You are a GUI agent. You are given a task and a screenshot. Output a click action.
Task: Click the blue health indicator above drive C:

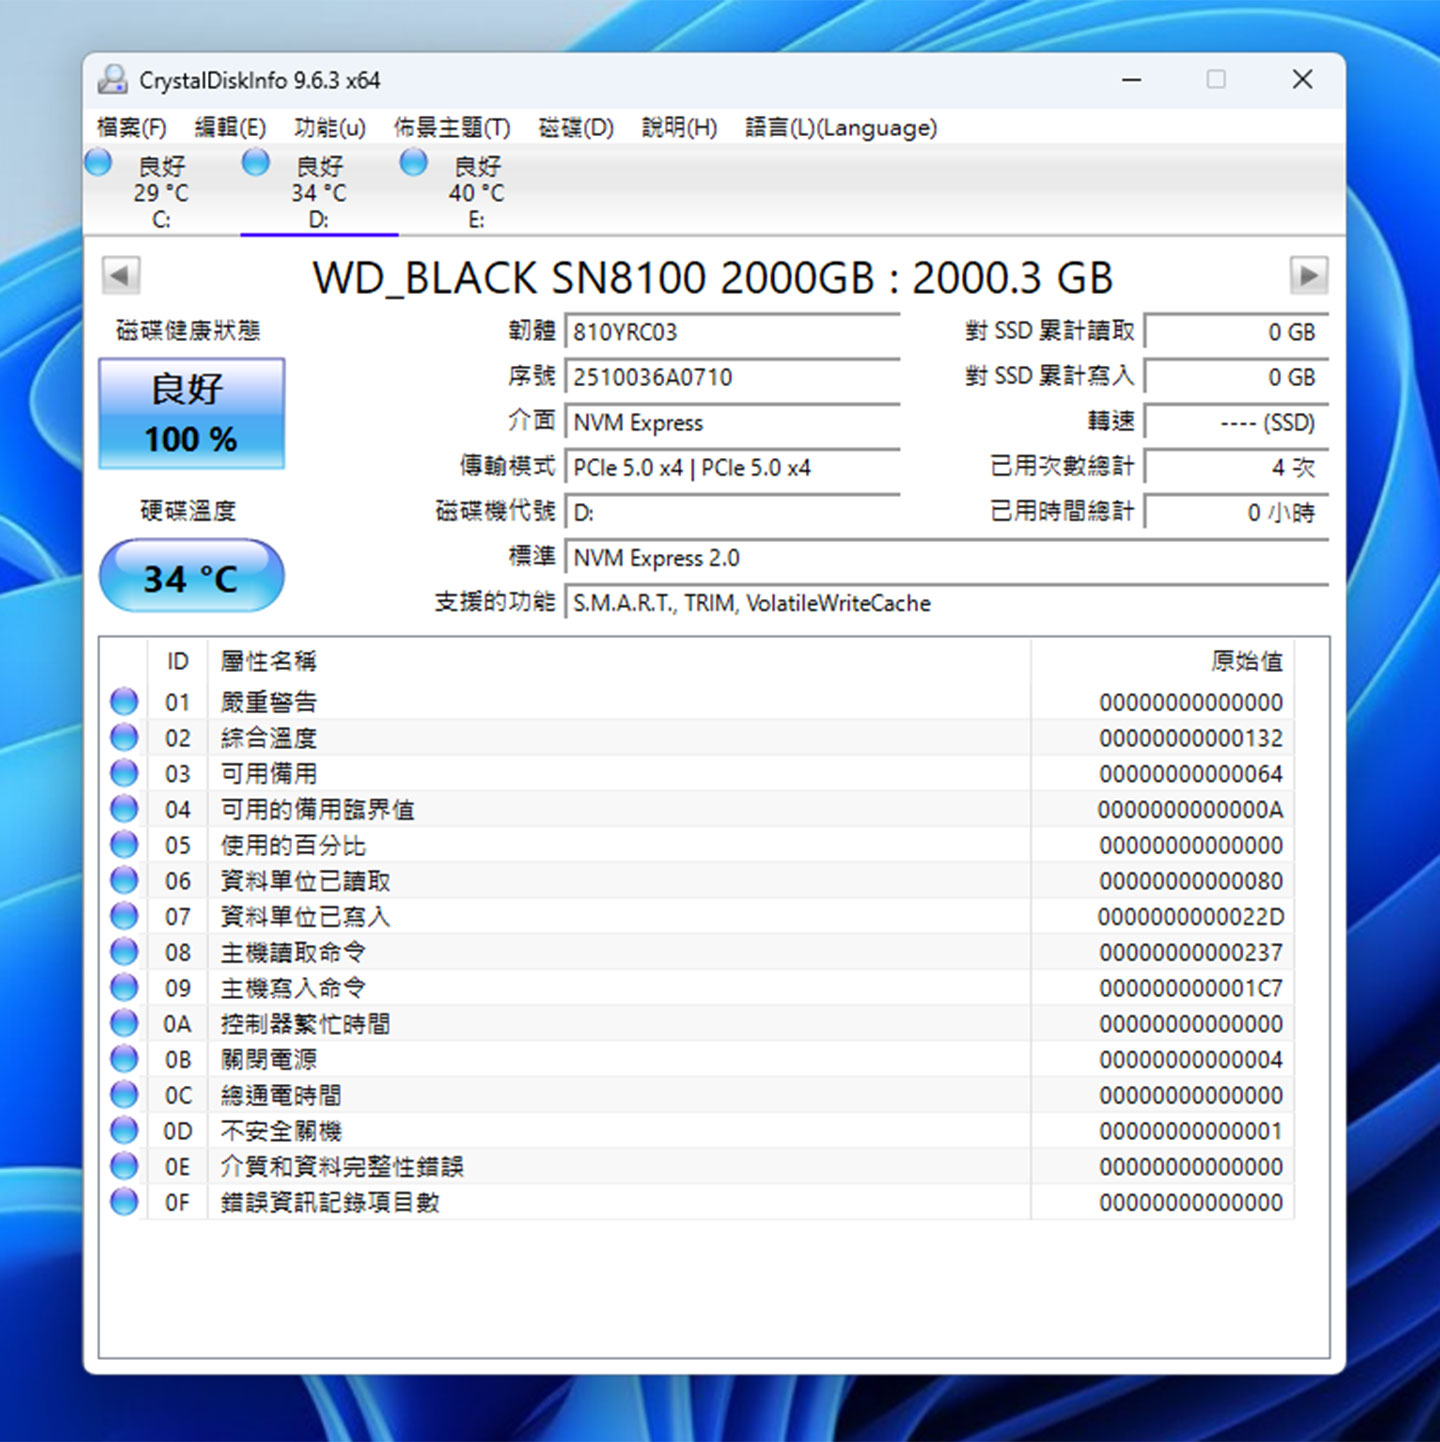pyautogui.click(x=97, y=160)
